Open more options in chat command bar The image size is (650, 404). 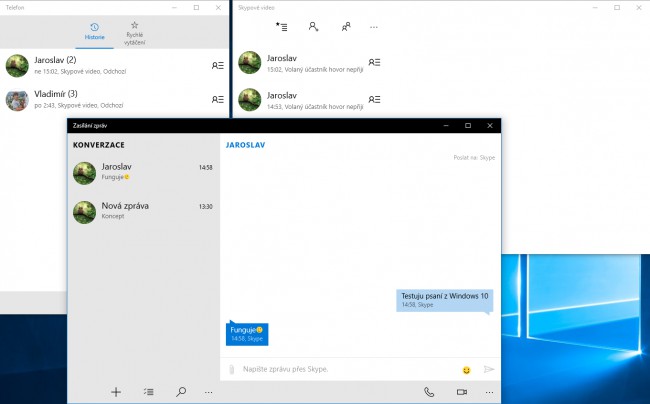[x=489, y=392]
